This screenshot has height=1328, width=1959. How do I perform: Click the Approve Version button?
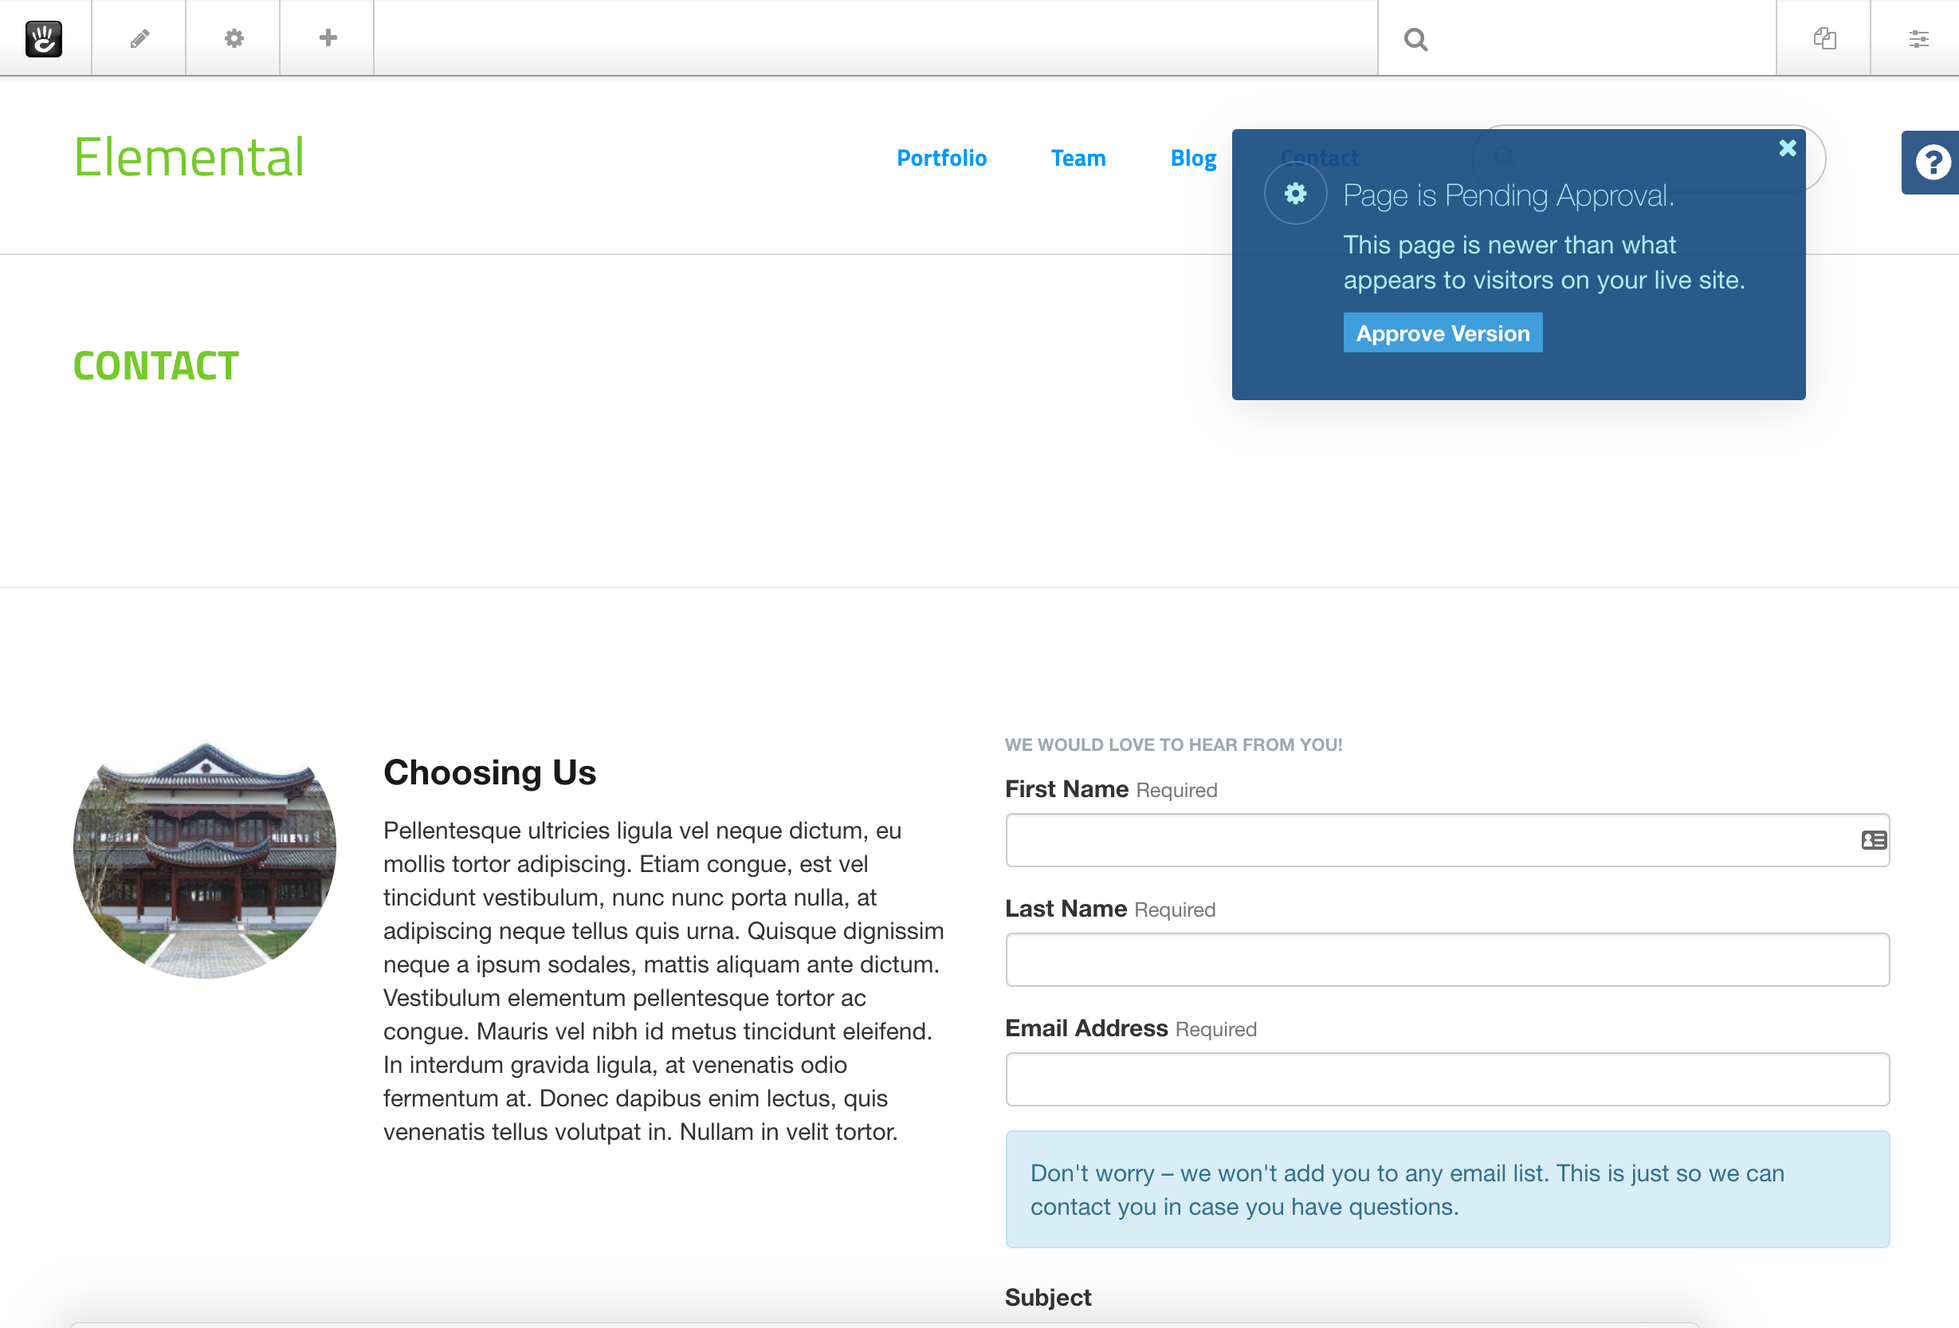pos(1442,333)
